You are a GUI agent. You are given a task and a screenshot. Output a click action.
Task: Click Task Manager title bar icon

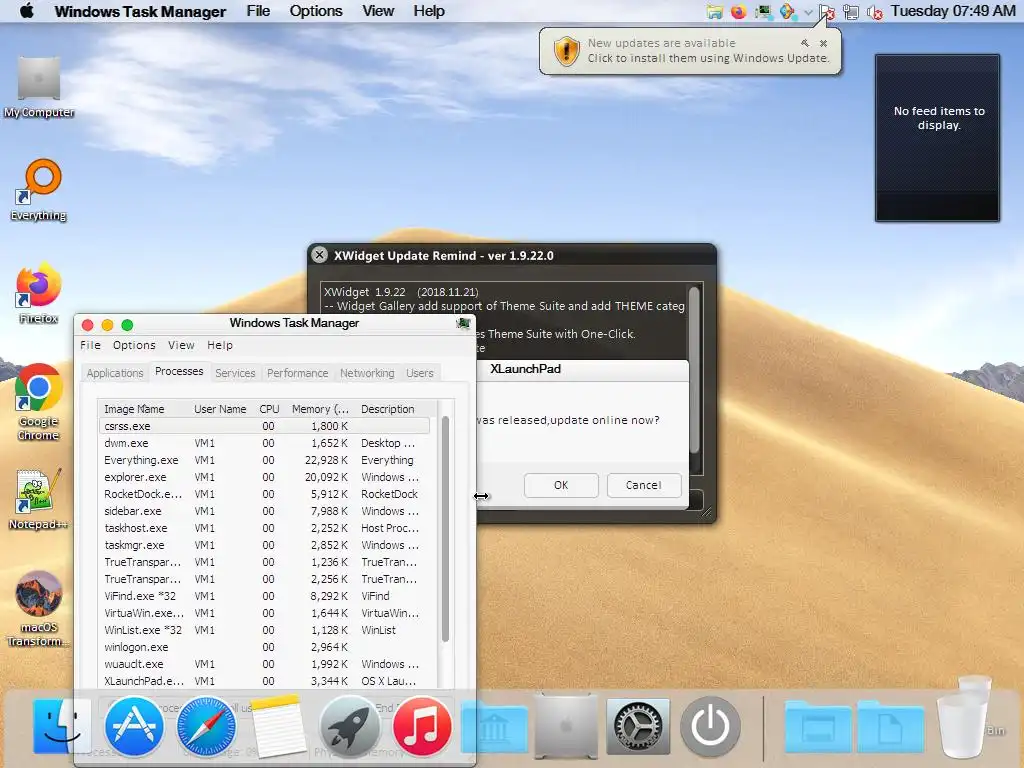[x=463, y=323]
